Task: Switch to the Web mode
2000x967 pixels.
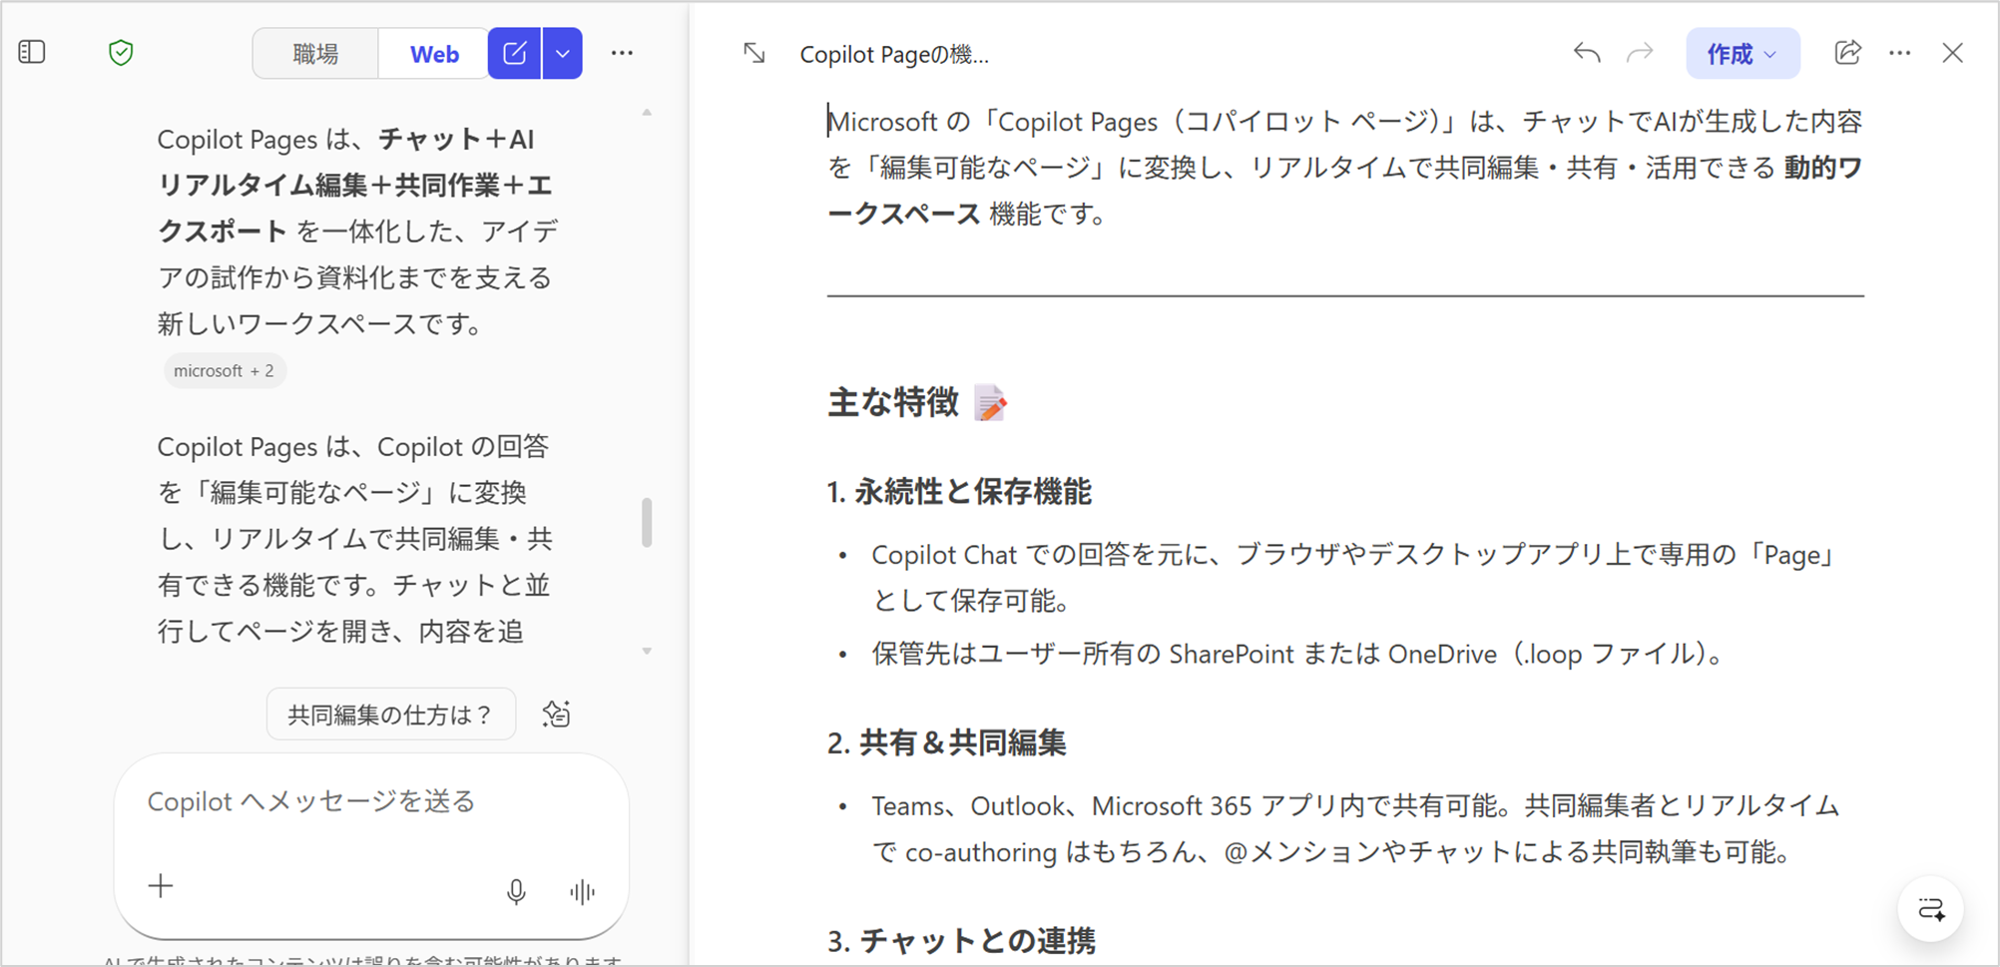Action: tap(434, 54)
